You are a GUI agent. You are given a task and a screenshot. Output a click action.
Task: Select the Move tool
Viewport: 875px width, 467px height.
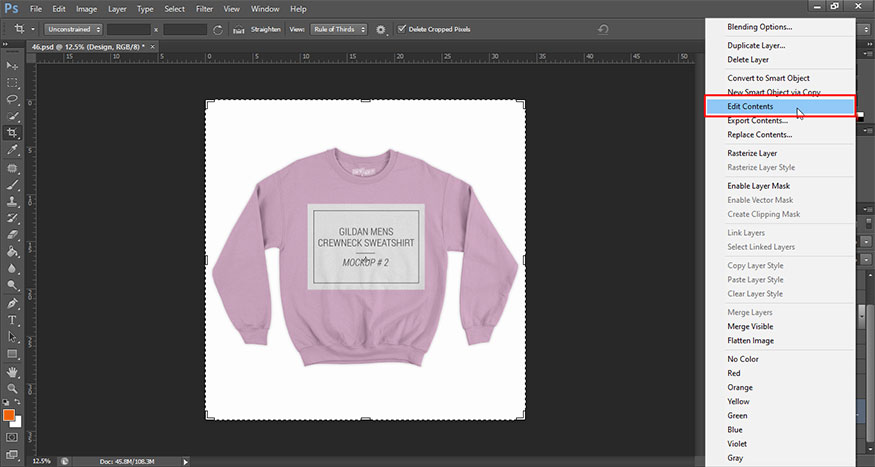coord(12,66)
